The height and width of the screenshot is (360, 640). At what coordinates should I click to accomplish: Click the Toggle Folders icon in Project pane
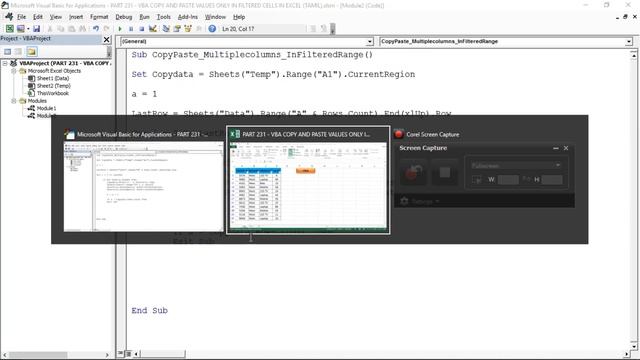tap(32, 51)
